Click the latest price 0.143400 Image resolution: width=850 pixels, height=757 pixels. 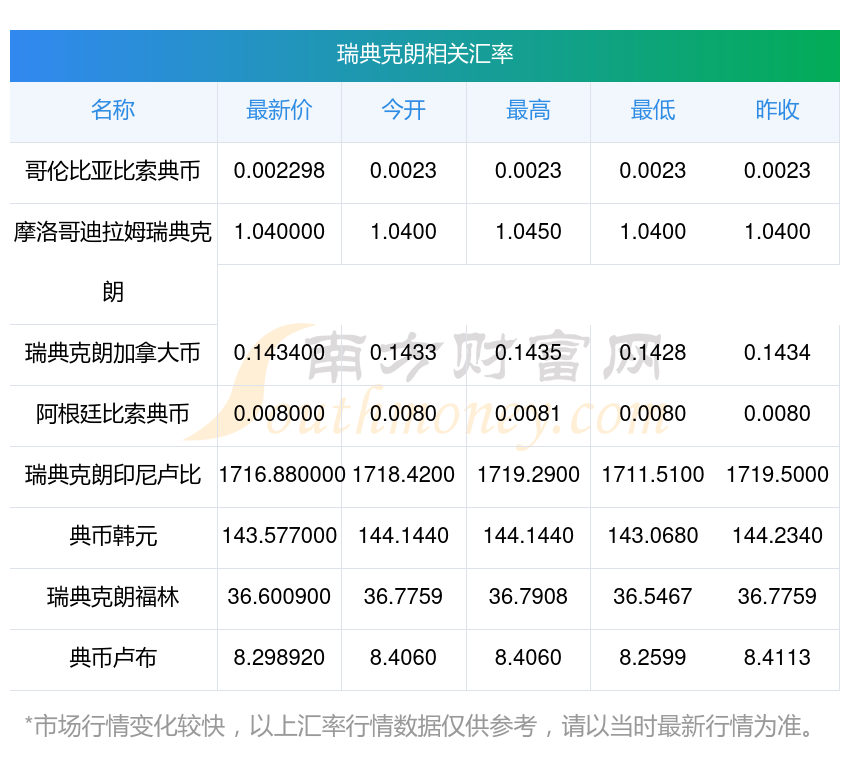click(x=279, y=353)
